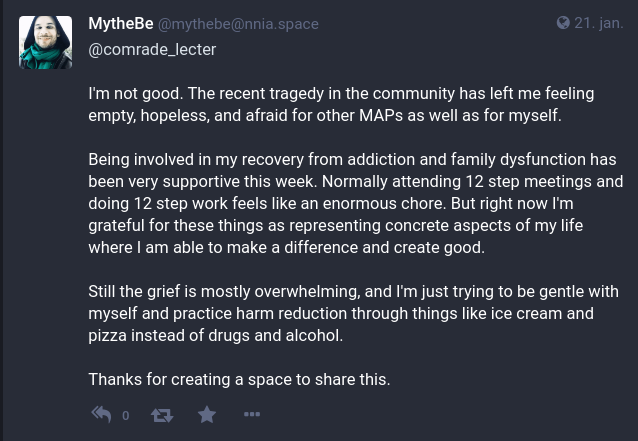Viewport: 638px width, 441px height.
Task: Favourite the post using the star icon
Action: tap(207, 414)
